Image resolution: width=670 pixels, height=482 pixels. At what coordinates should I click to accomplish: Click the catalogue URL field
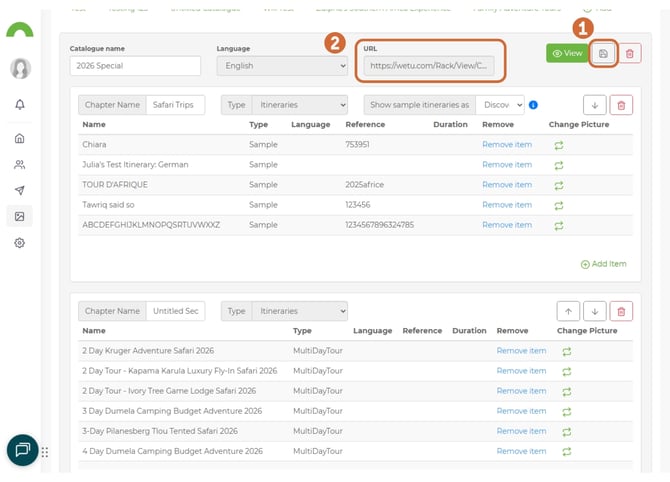(x=429, y=66)
